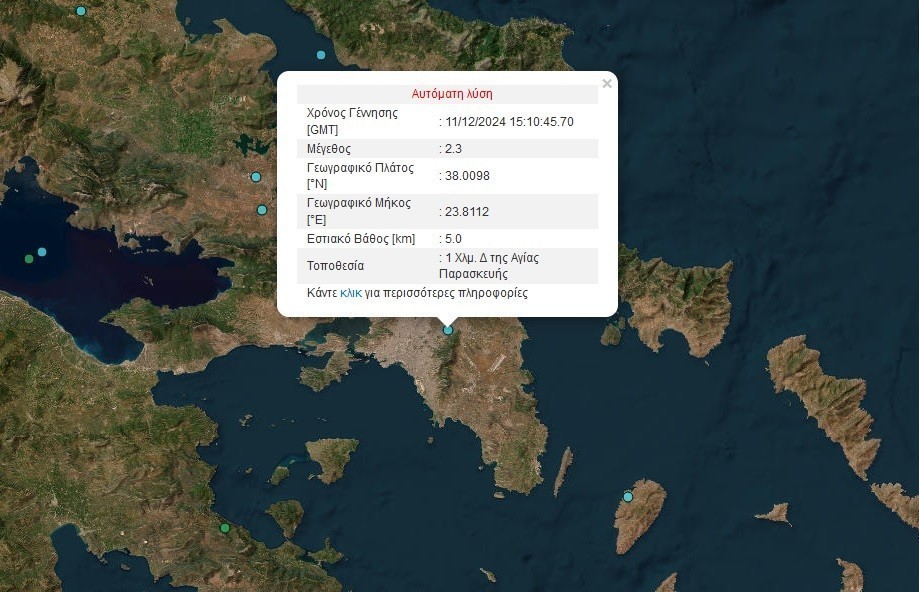
Task: Close the earthquake info popup
Action: click(x=607, y=84)
